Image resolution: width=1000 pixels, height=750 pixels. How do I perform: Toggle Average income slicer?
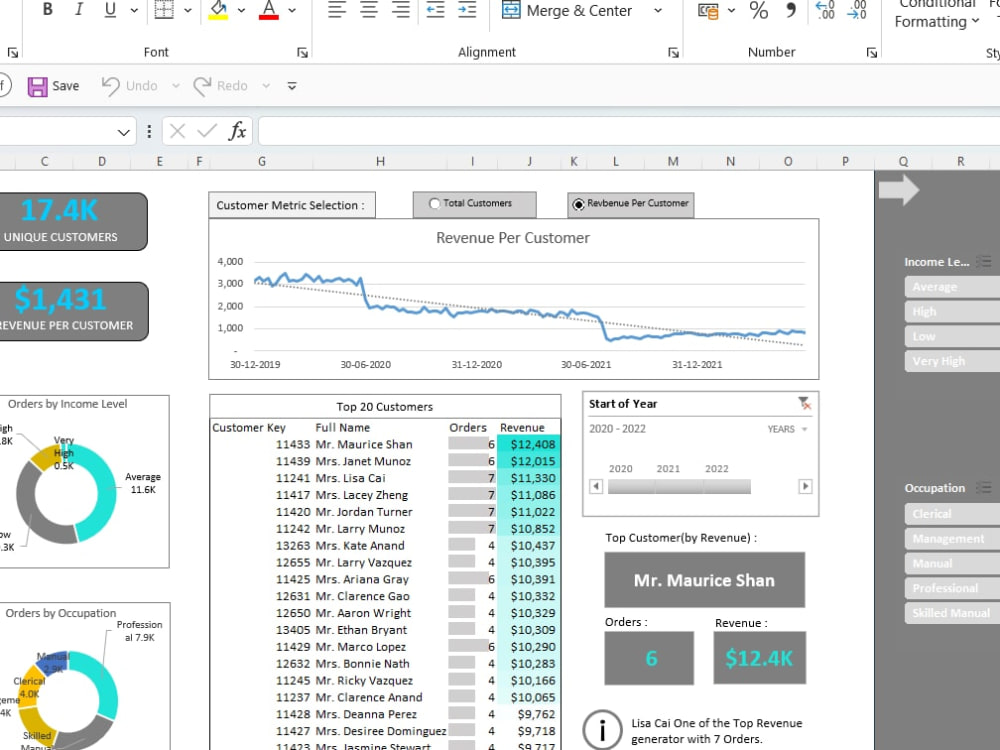(952, 287)
